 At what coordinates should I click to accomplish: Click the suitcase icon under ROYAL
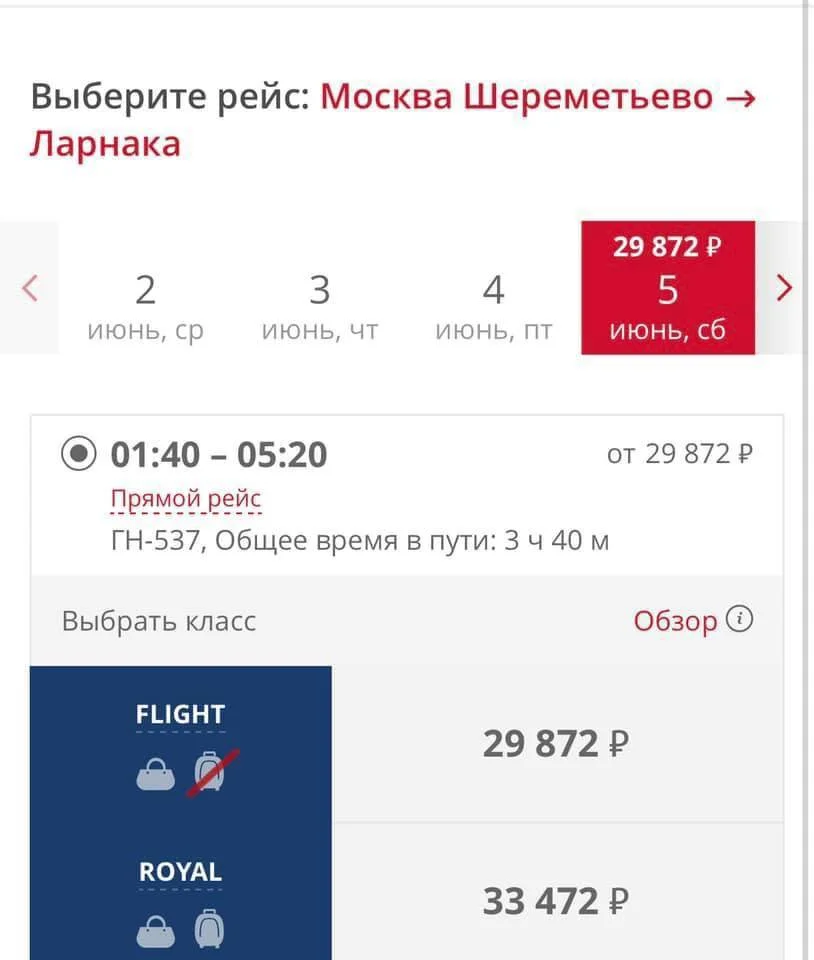point(208,930)
